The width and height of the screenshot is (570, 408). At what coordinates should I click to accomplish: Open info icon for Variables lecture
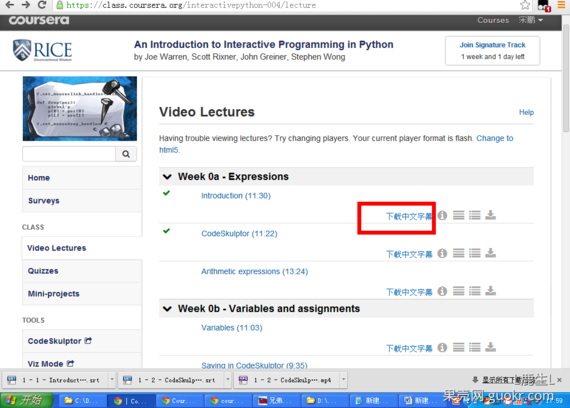coord(442,347)
